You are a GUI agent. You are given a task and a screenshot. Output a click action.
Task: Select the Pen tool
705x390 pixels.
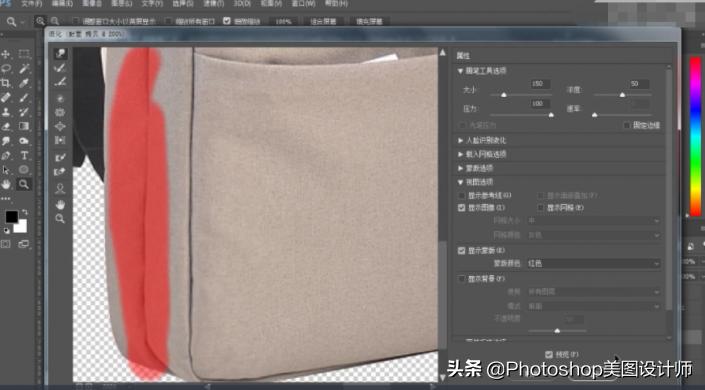[6, 155]
